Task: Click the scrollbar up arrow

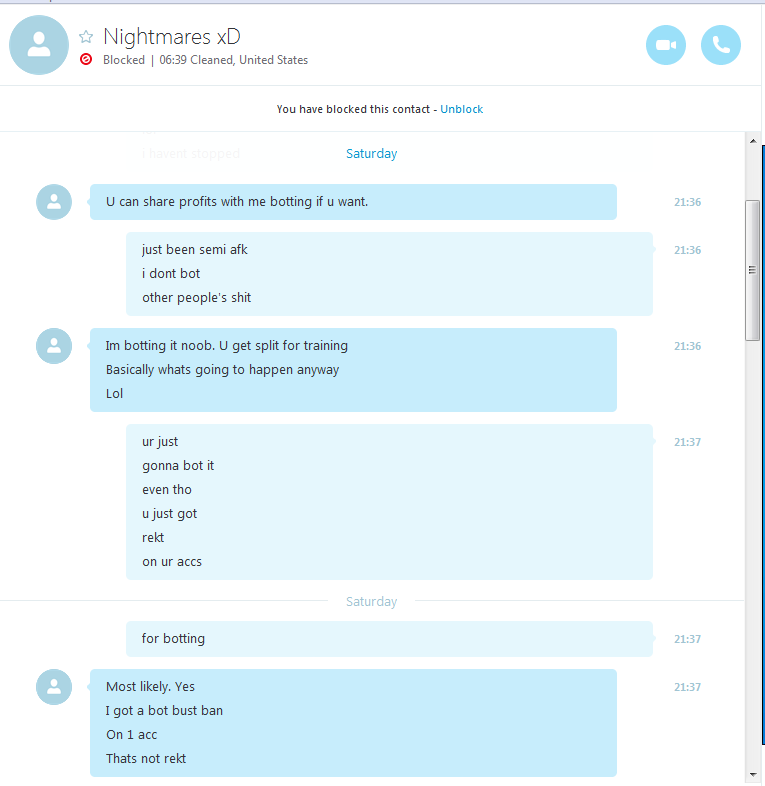Action: 752,141
